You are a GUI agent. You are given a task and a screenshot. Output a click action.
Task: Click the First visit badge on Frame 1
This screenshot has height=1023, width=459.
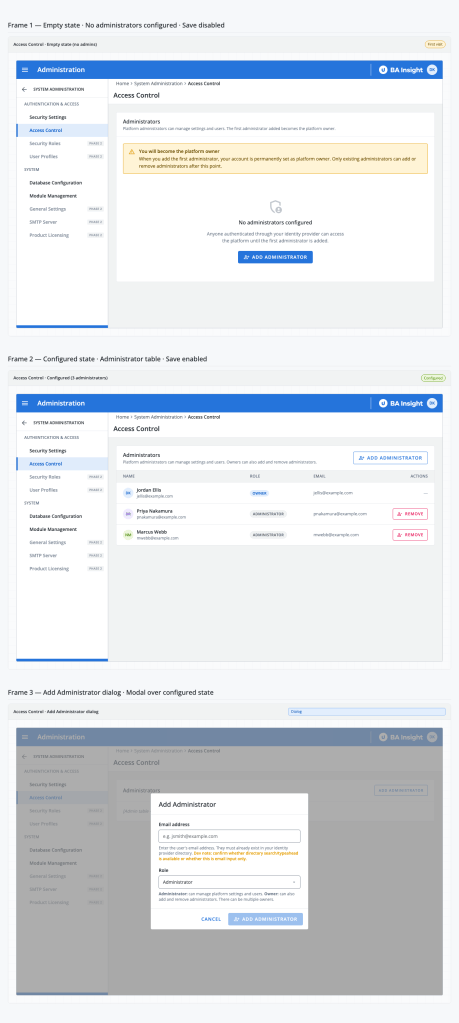click(x=435, y=44)
